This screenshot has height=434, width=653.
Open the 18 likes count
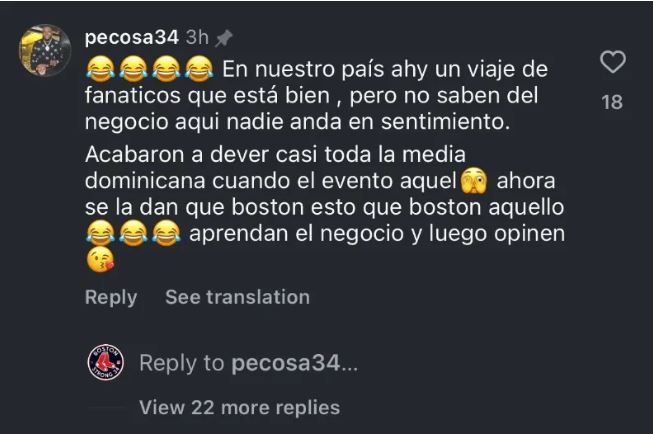[x=612, y=102]
